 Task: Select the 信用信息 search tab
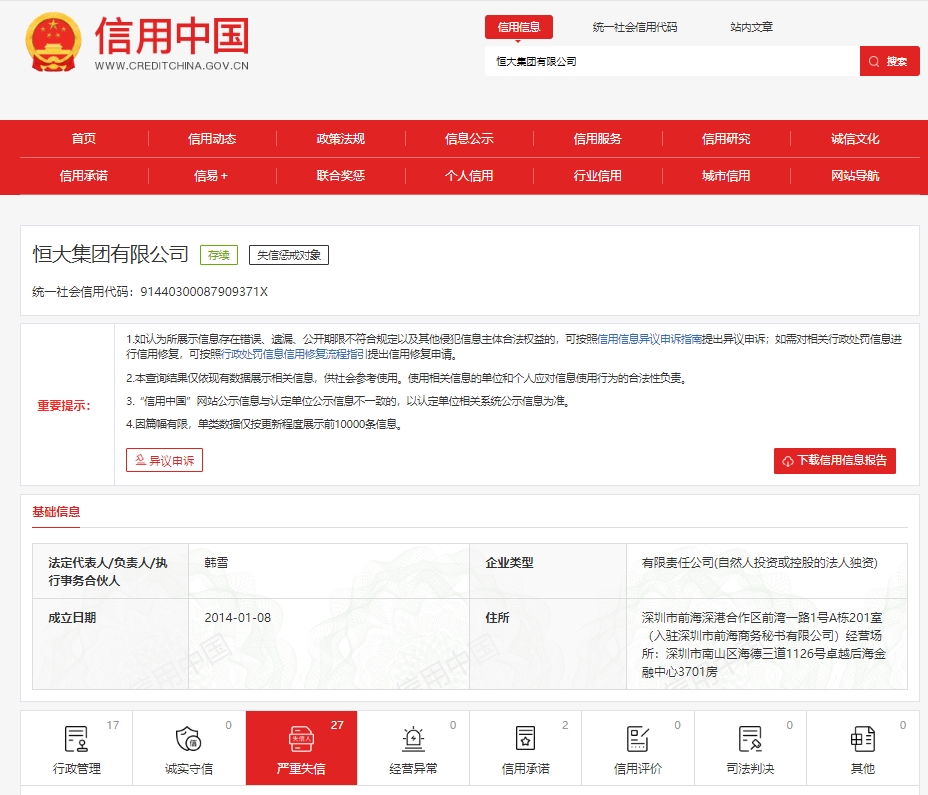click(518, 27)
